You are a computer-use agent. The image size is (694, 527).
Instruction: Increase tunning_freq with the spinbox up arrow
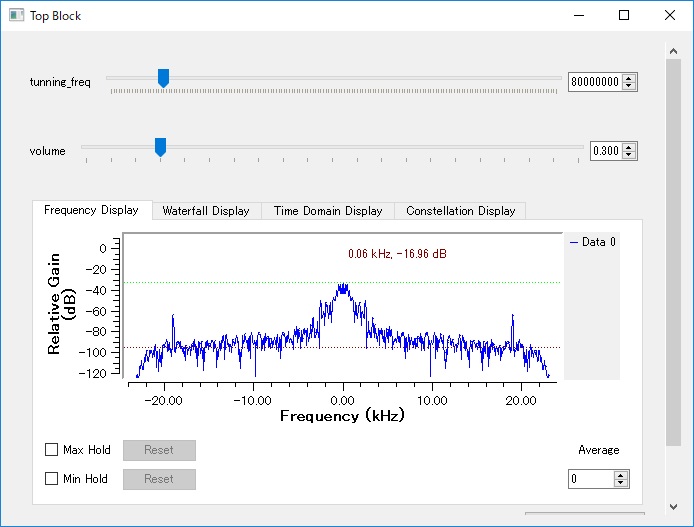click(x=629, y=78)
